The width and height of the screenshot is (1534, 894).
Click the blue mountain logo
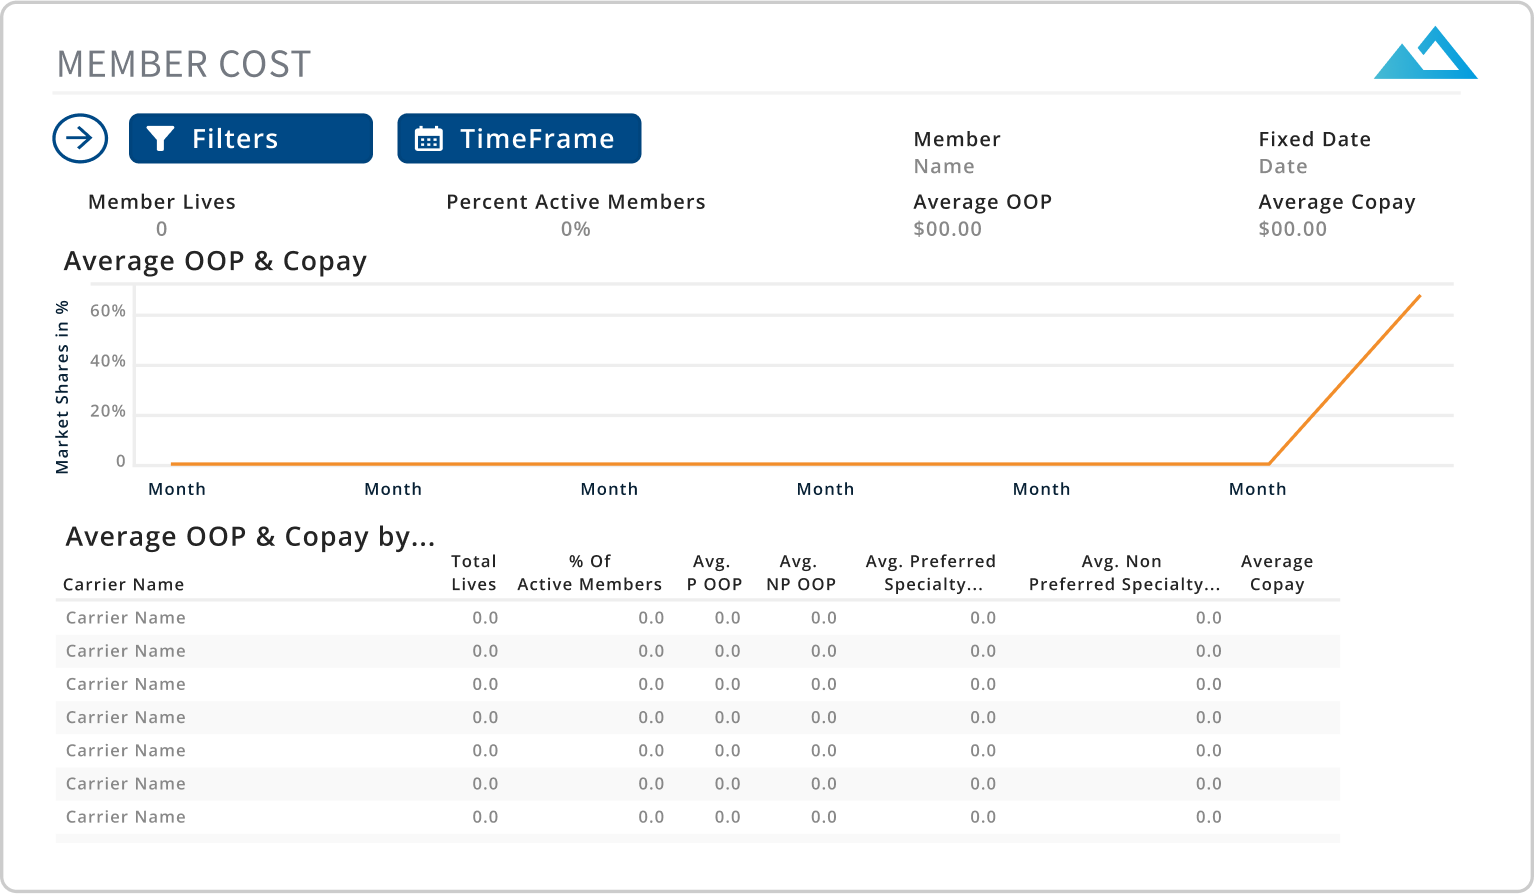click(x=1425, y=54)
